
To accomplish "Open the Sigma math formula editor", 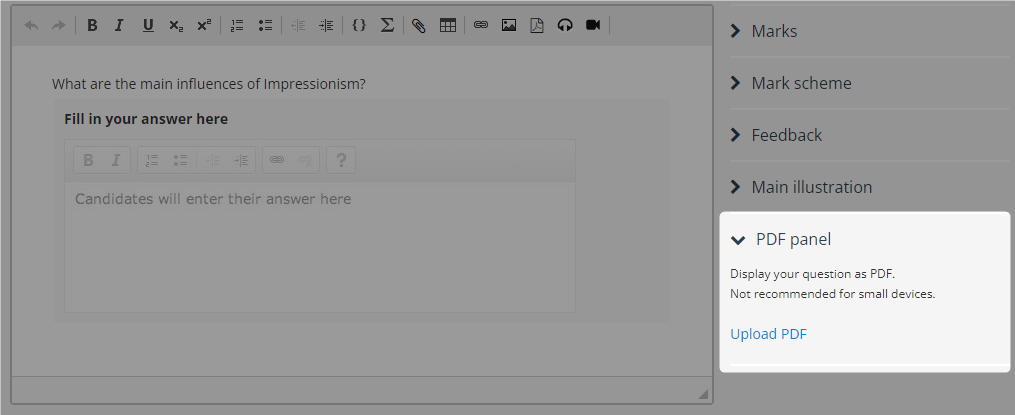I will (387, 25).
